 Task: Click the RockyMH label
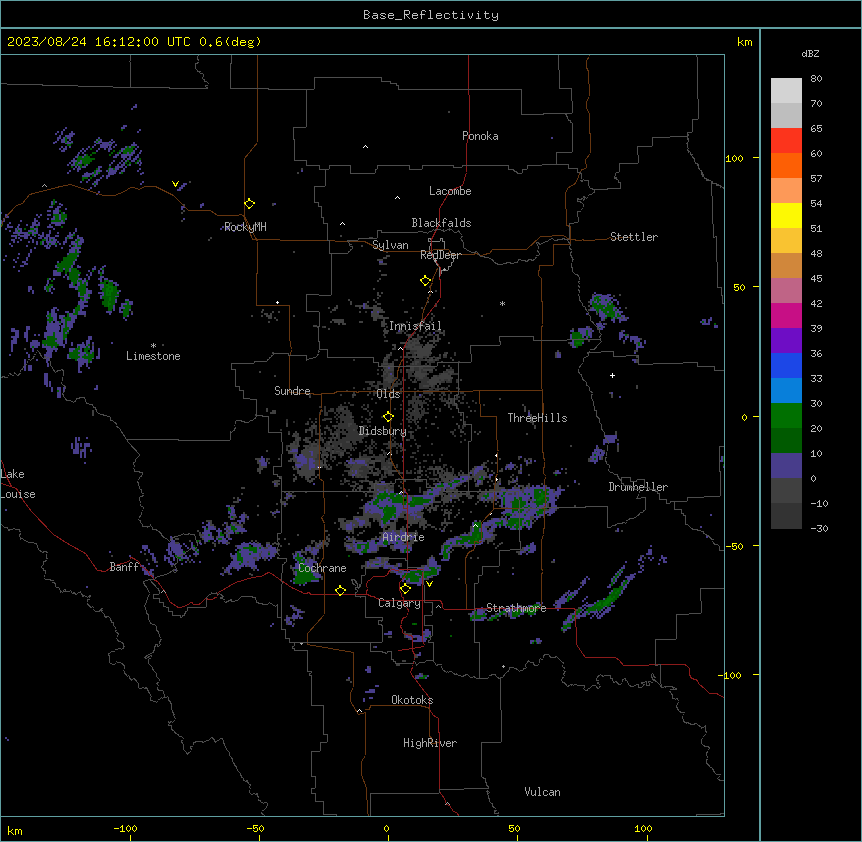click(x=245, y=227)
